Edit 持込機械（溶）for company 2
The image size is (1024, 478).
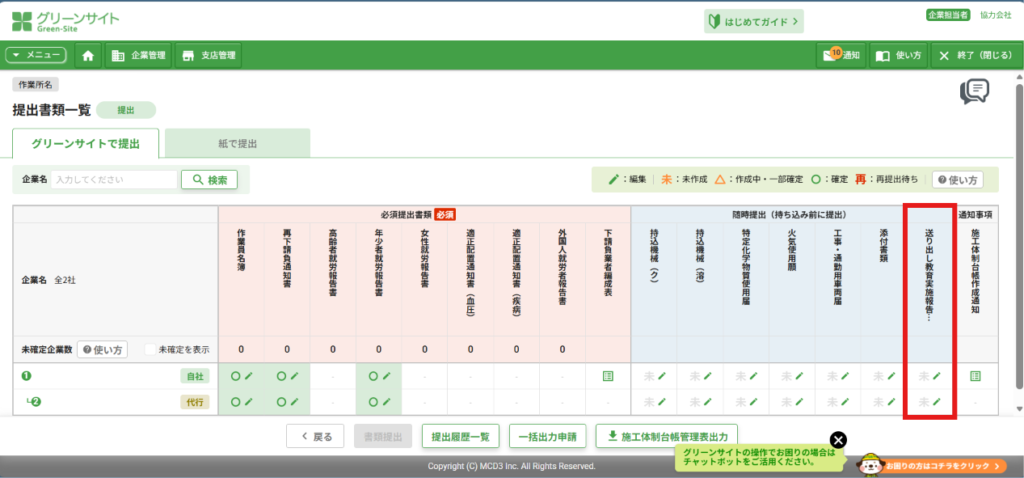pos(707,402)
